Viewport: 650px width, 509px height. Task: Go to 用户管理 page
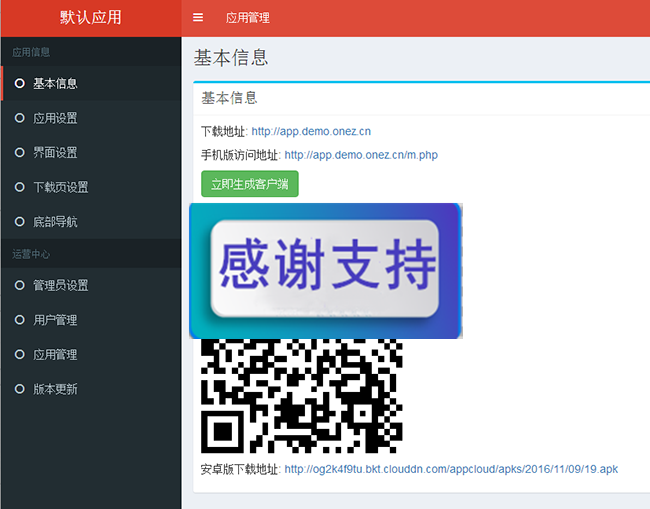coord(91,320)
